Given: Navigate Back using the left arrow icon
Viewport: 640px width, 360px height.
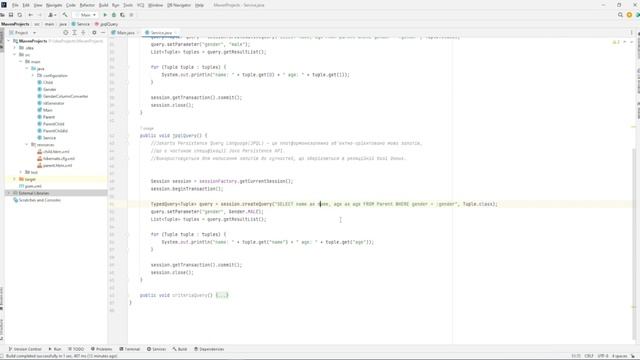Looking at the screenshot, I should (31, 15).
